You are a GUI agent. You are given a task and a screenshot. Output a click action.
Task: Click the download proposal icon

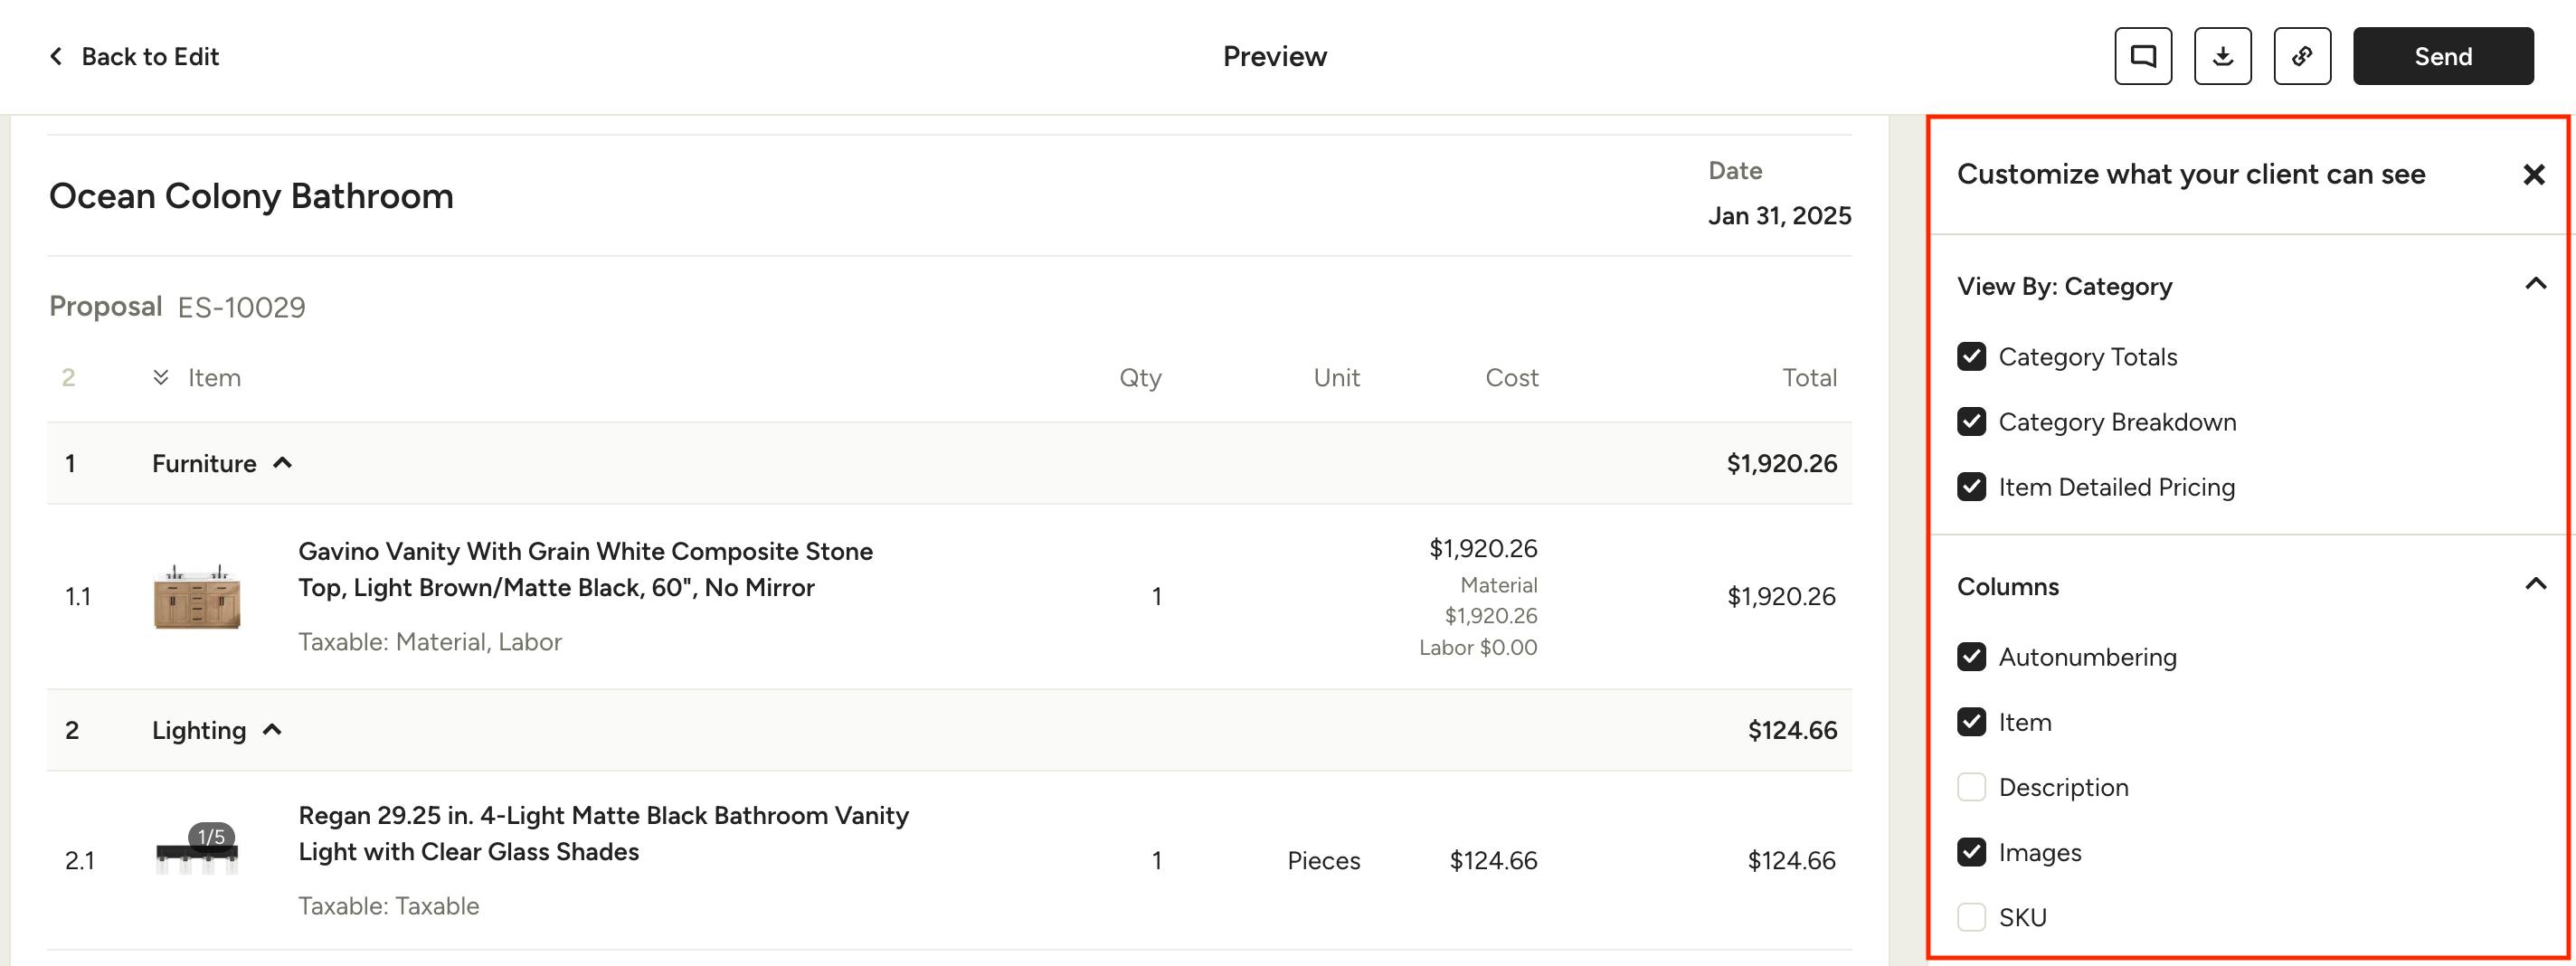[2222, 56]
